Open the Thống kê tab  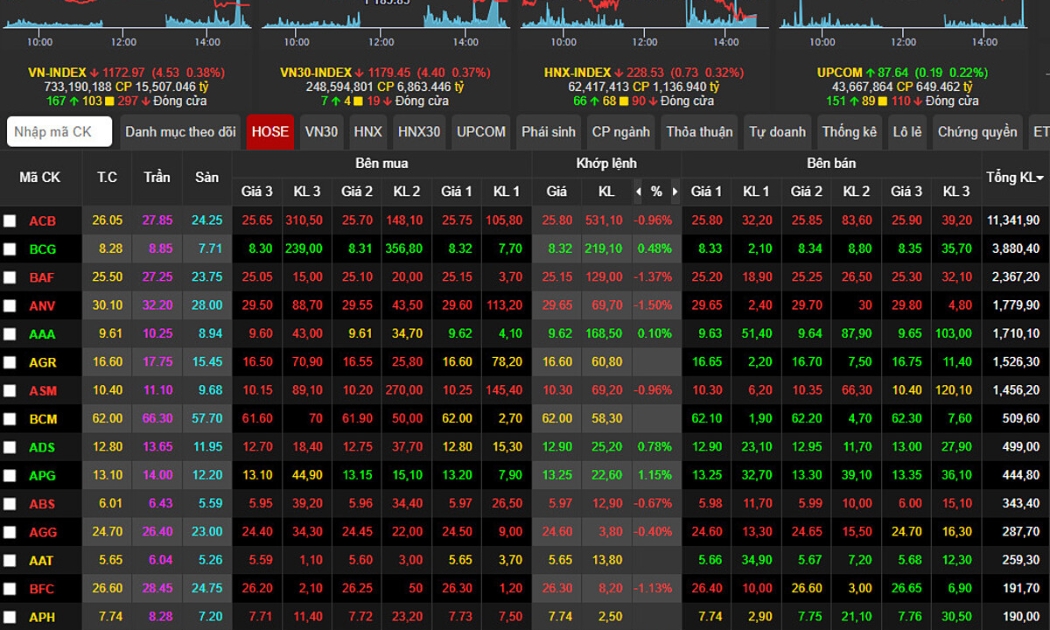pos(849,132)
